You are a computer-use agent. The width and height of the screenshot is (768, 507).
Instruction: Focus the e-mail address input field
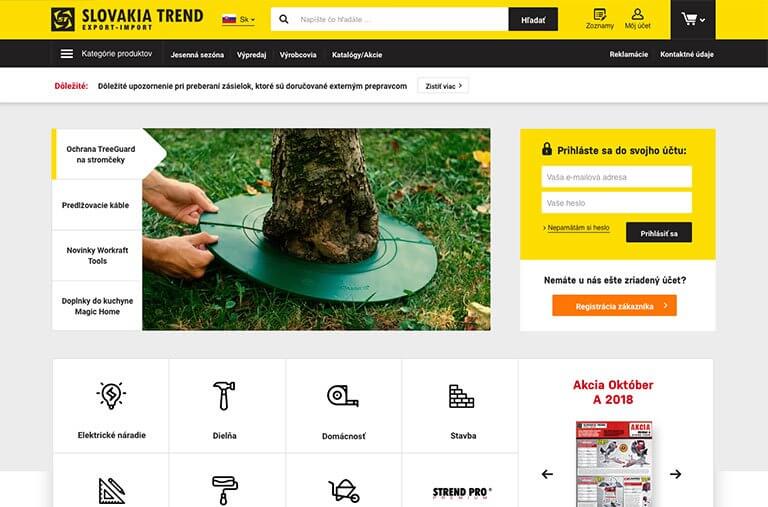click(617, 177)
